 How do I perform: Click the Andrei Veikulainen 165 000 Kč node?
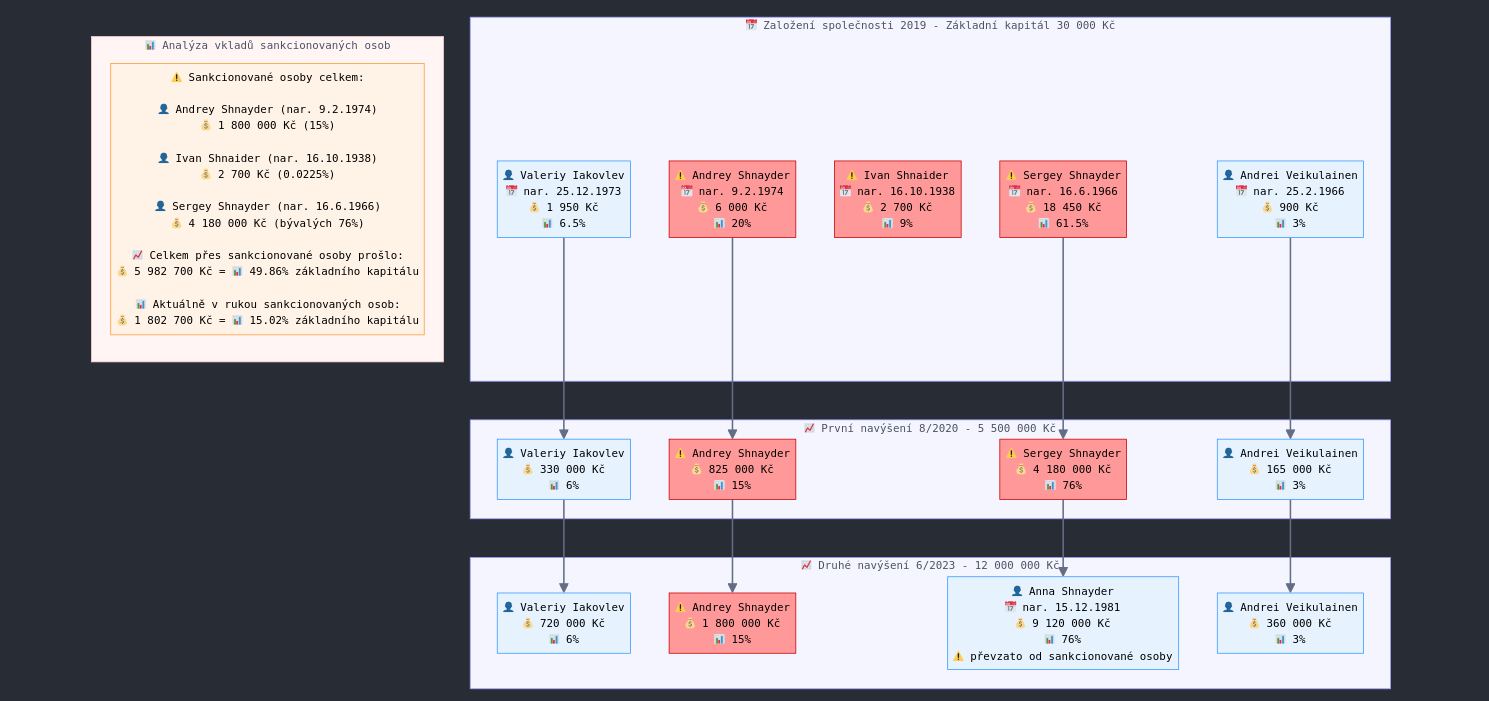click(x=1289, y=469)
